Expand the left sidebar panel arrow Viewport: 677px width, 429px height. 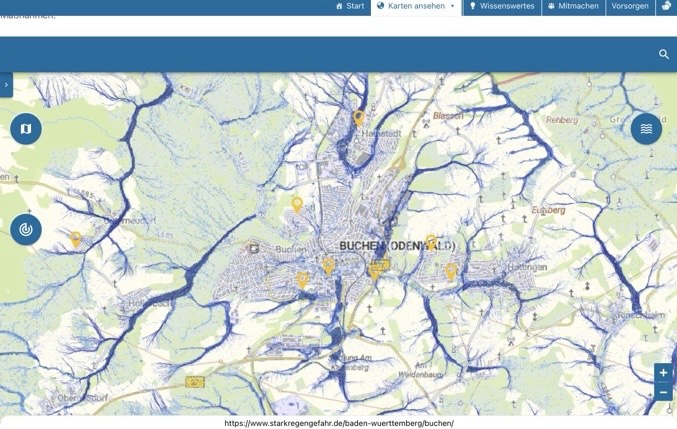[6, 86]
